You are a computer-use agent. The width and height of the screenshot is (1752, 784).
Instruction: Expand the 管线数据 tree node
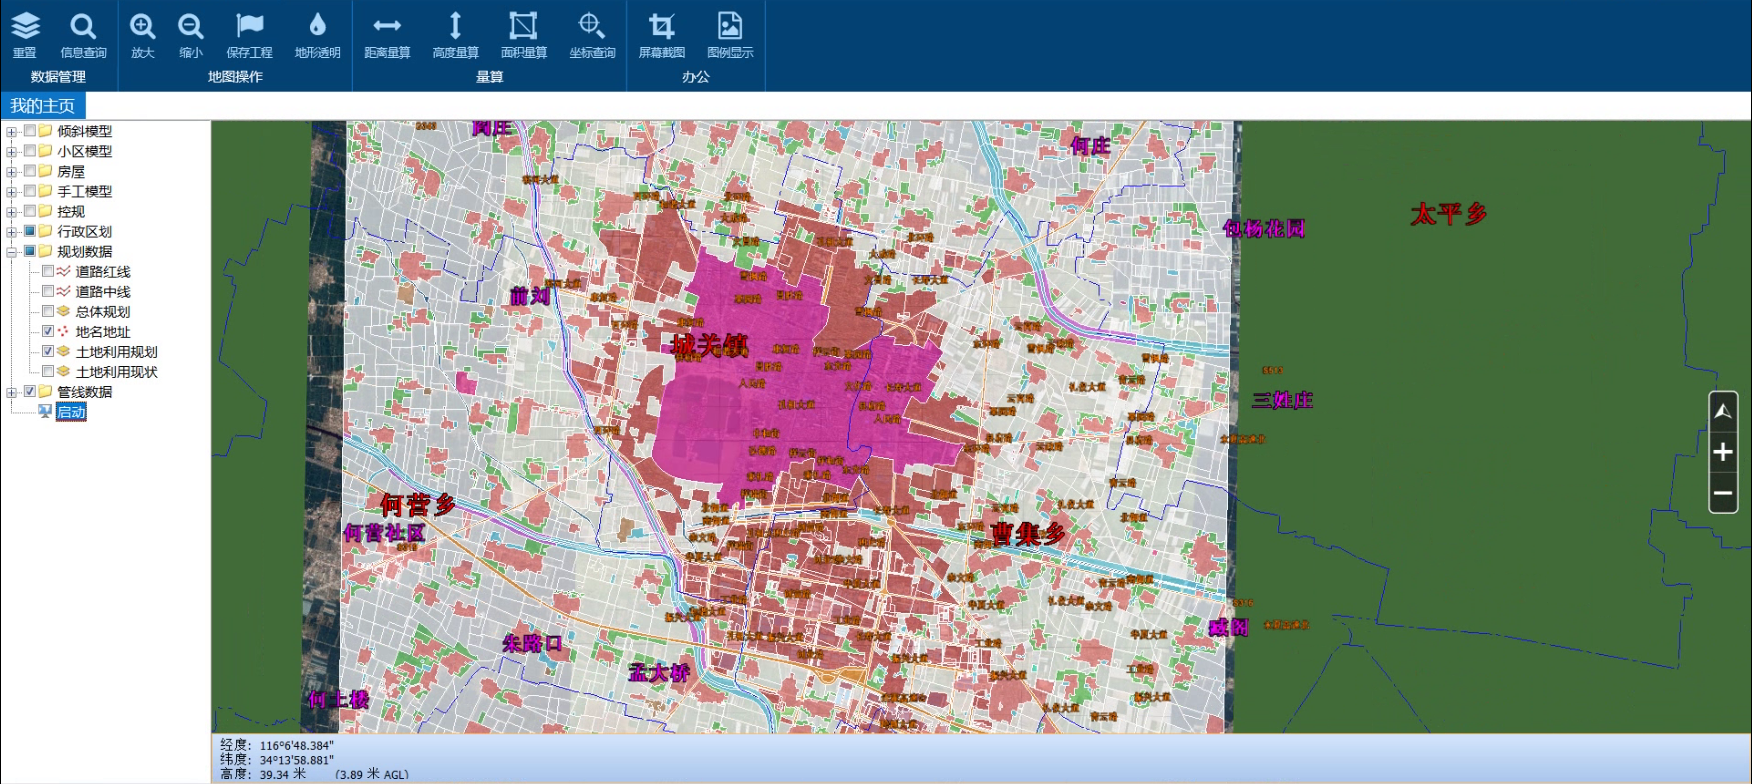11,391
